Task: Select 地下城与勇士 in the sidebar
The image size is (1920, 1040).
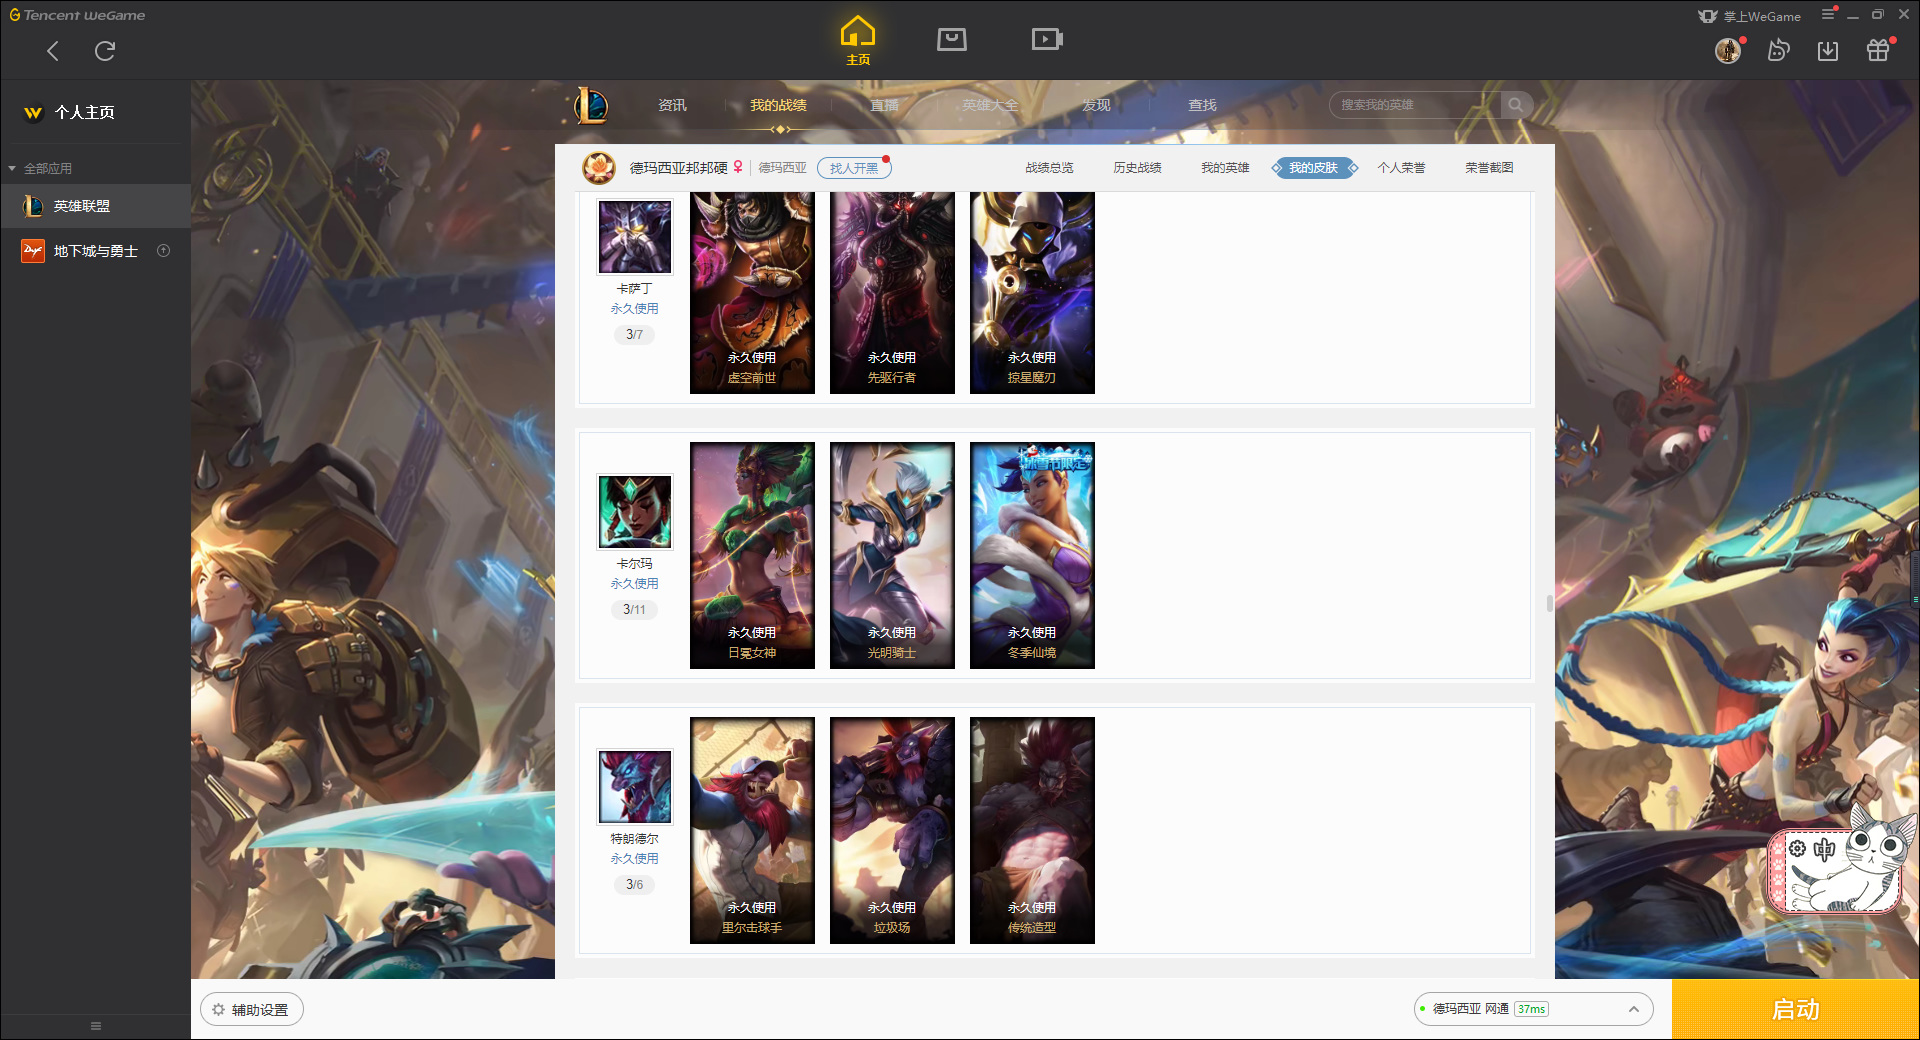Action: (x=95, y=251)
